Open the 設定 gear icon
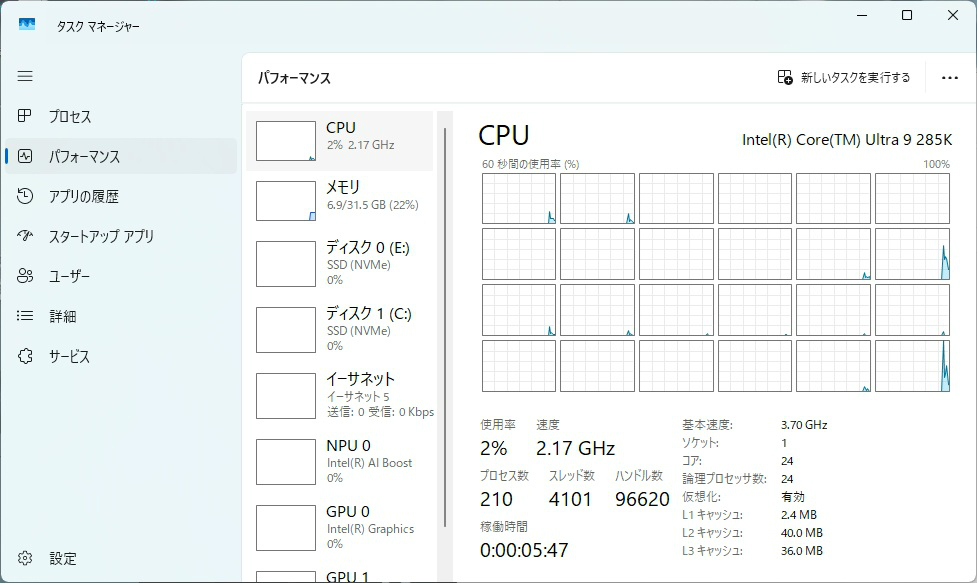977x583 pixels. click(26, 558)
